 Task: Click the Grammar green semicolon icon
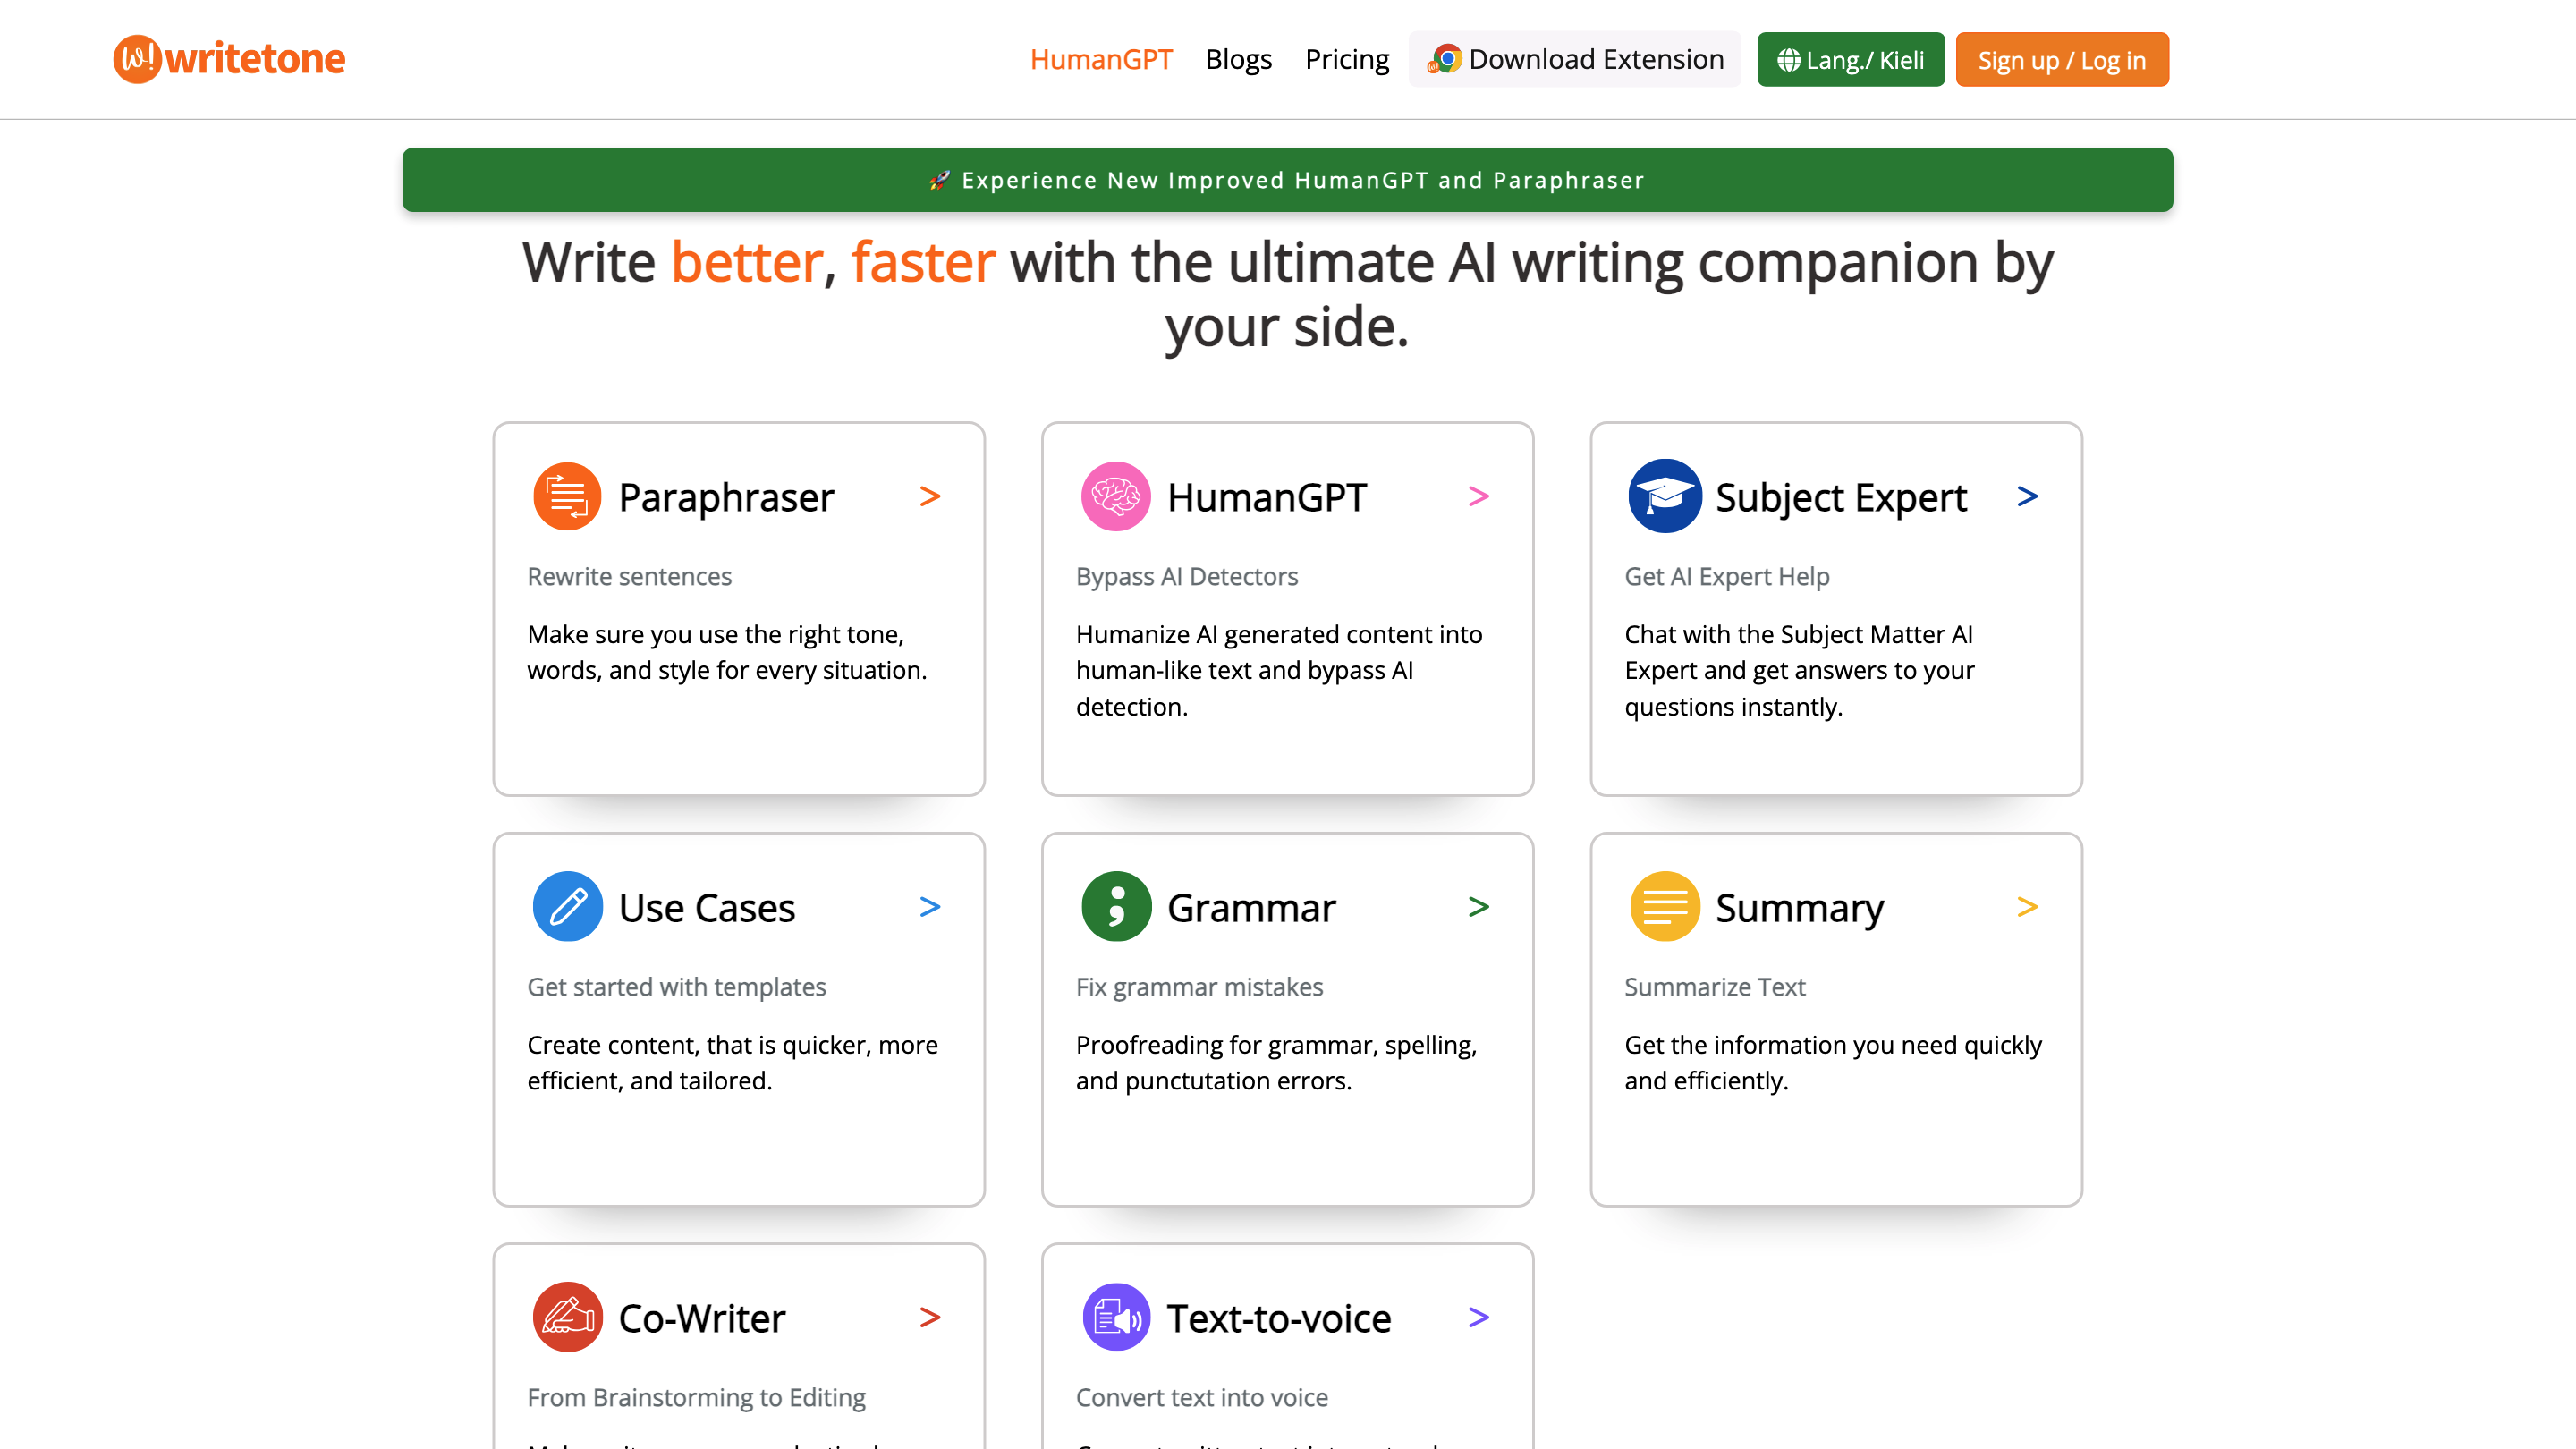pyautogui.click(x=1115, y=907)
